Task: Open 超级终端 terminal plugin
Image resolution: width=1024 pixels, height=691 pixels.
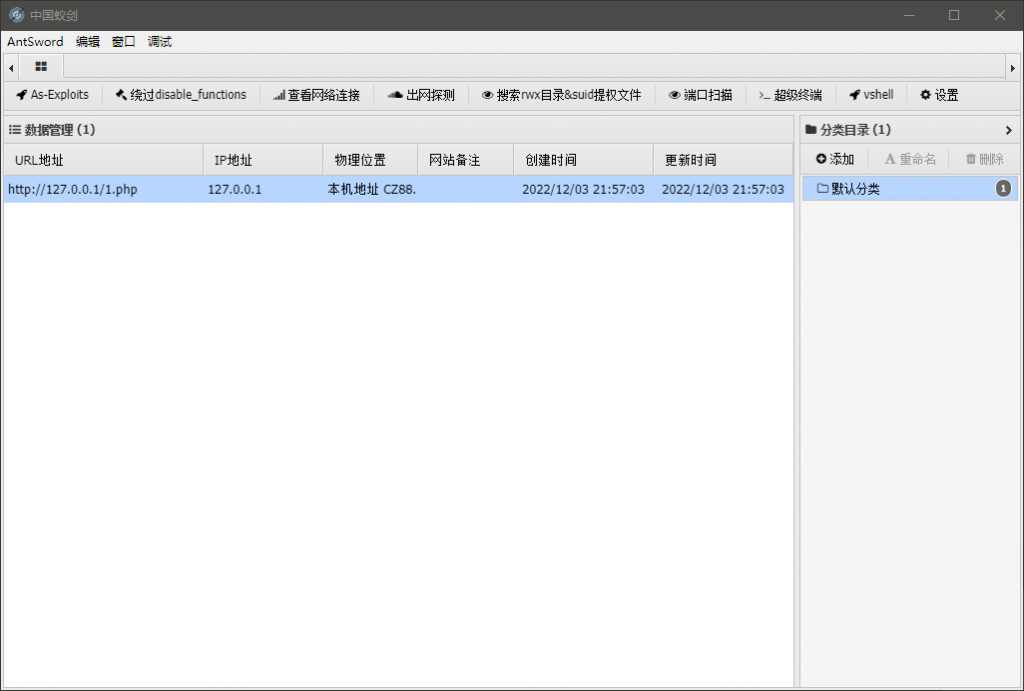Action: coord(790,95)
